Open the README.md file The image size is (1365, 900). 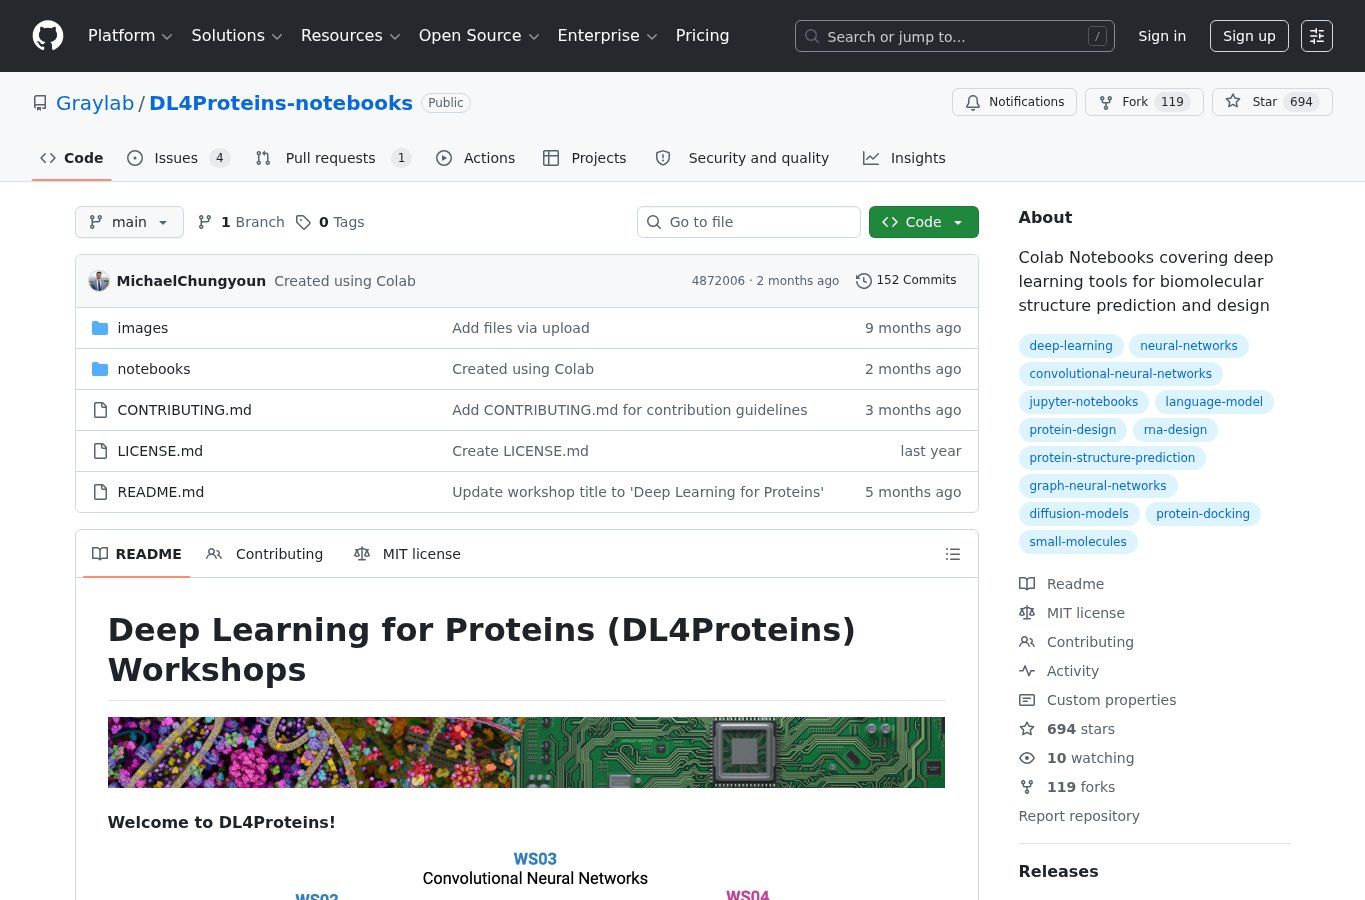[x=161, y=492]
